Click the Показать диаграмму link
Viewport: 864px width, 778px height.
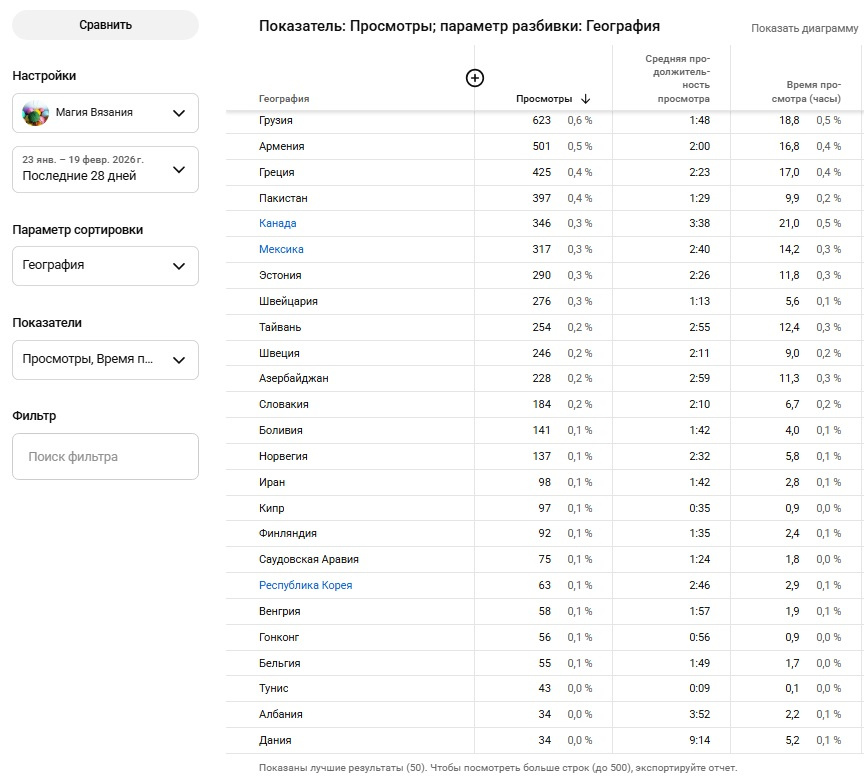pyautogui.click(x=804, y=28)
